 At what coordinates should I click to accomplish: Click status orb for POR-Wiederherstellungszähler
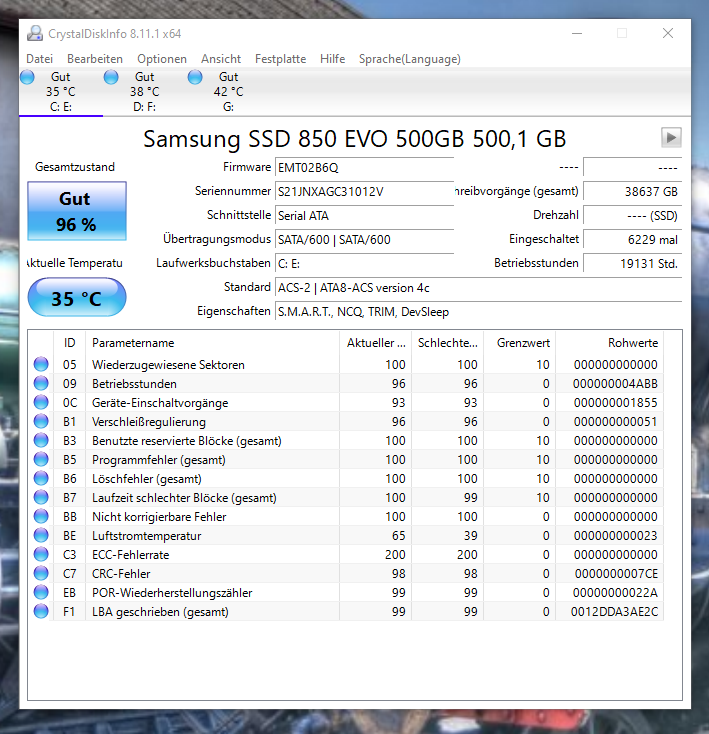41,593
